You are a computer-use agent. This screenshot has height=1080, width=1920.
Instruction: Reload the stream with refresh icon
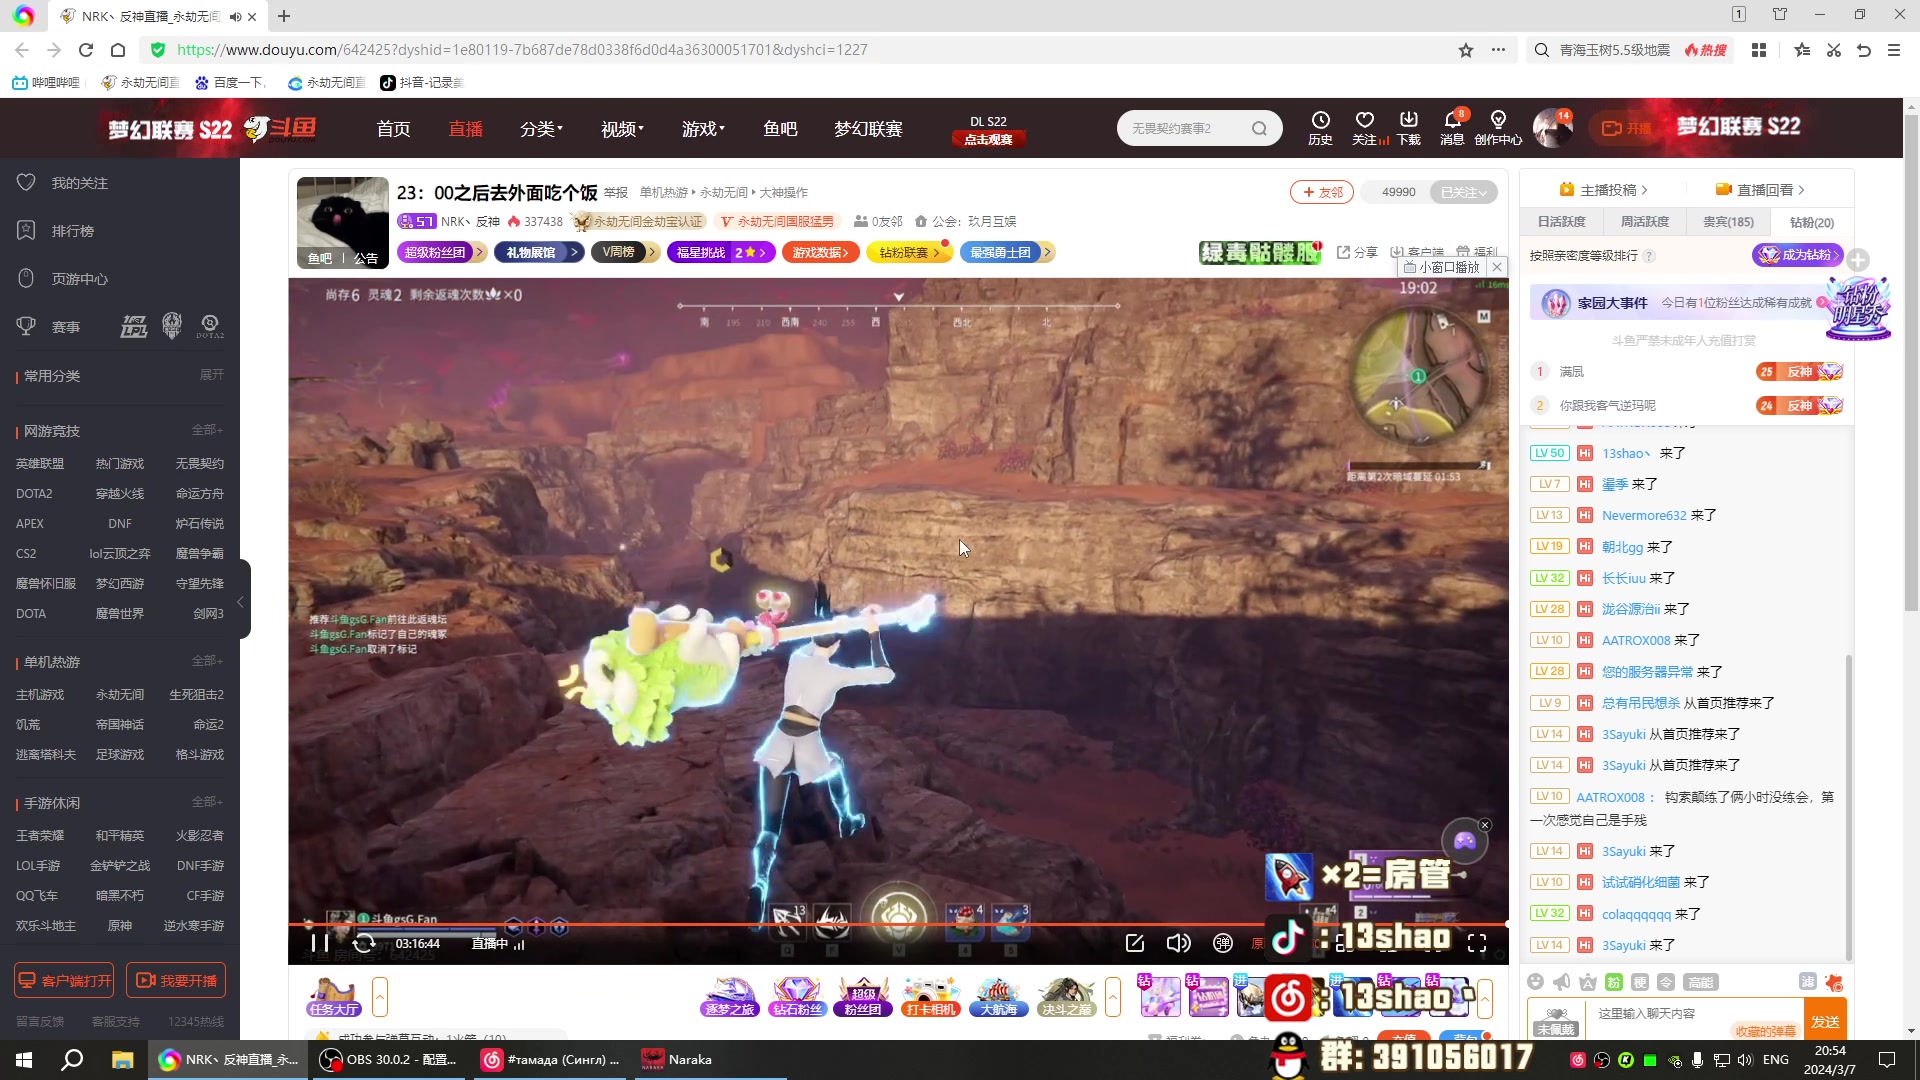[x=364, y=943]
